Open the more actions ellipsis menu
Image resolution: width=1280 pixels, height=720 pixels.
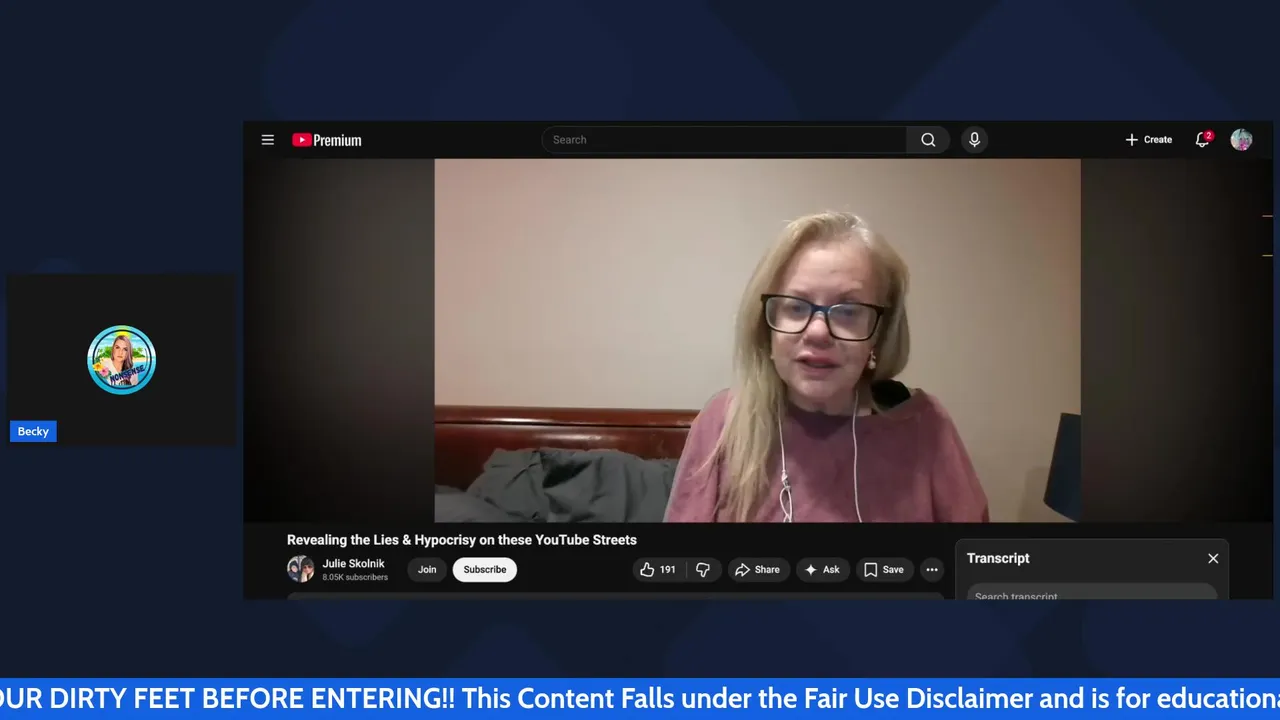[x=931, y=569]
